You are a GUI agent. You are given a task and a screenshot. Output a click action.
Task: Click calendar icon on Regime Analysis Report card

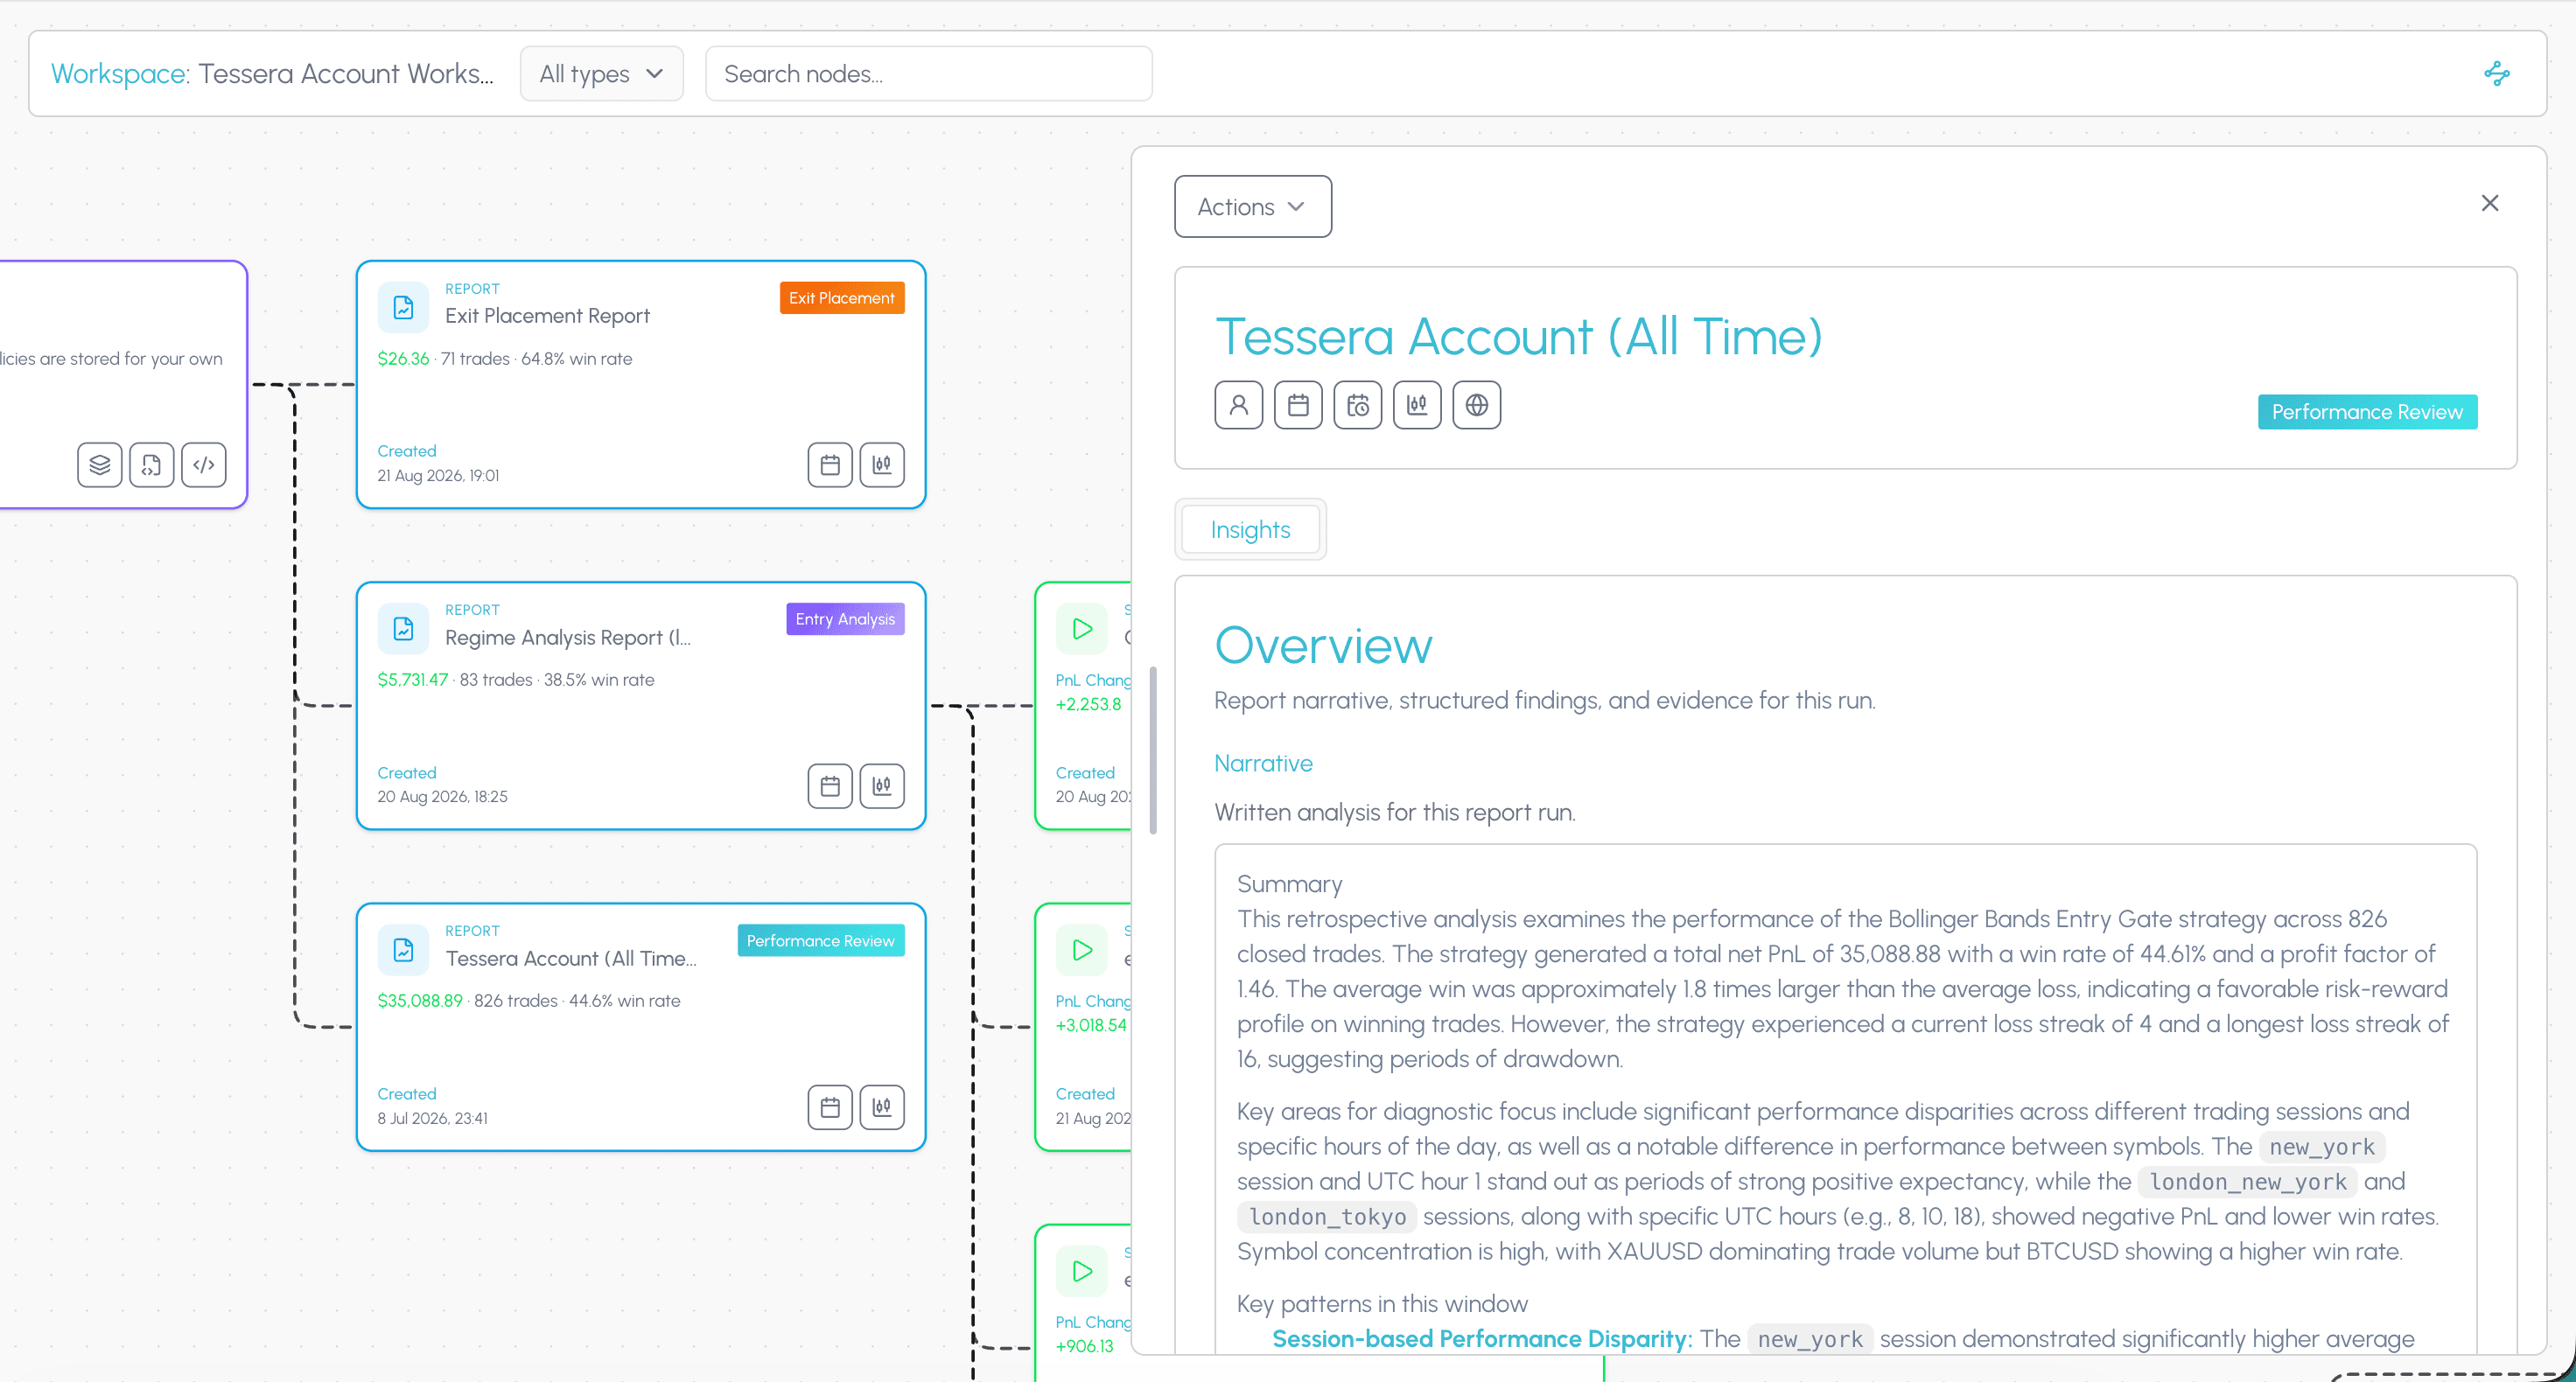tap(829, 786)
